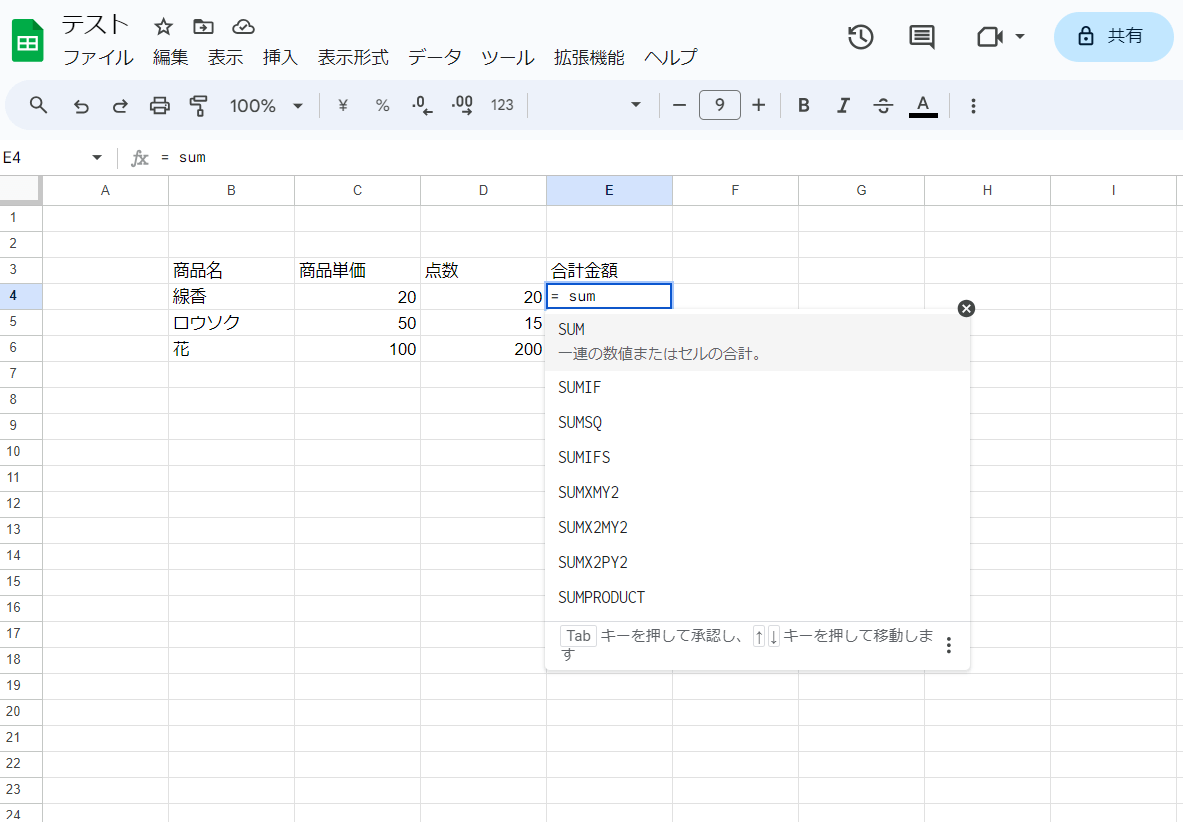Expand the E4 name box dropdown
Image resolution: width=1183 pixels, height=822 pixels.
coord(97,158)
